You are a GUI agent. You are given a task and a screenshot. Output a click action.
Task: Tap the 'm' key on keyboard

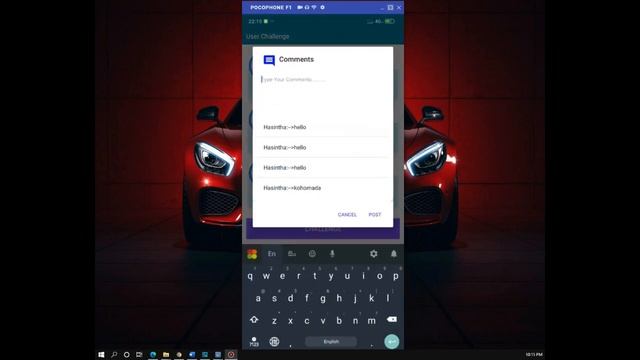click(371, 321)
